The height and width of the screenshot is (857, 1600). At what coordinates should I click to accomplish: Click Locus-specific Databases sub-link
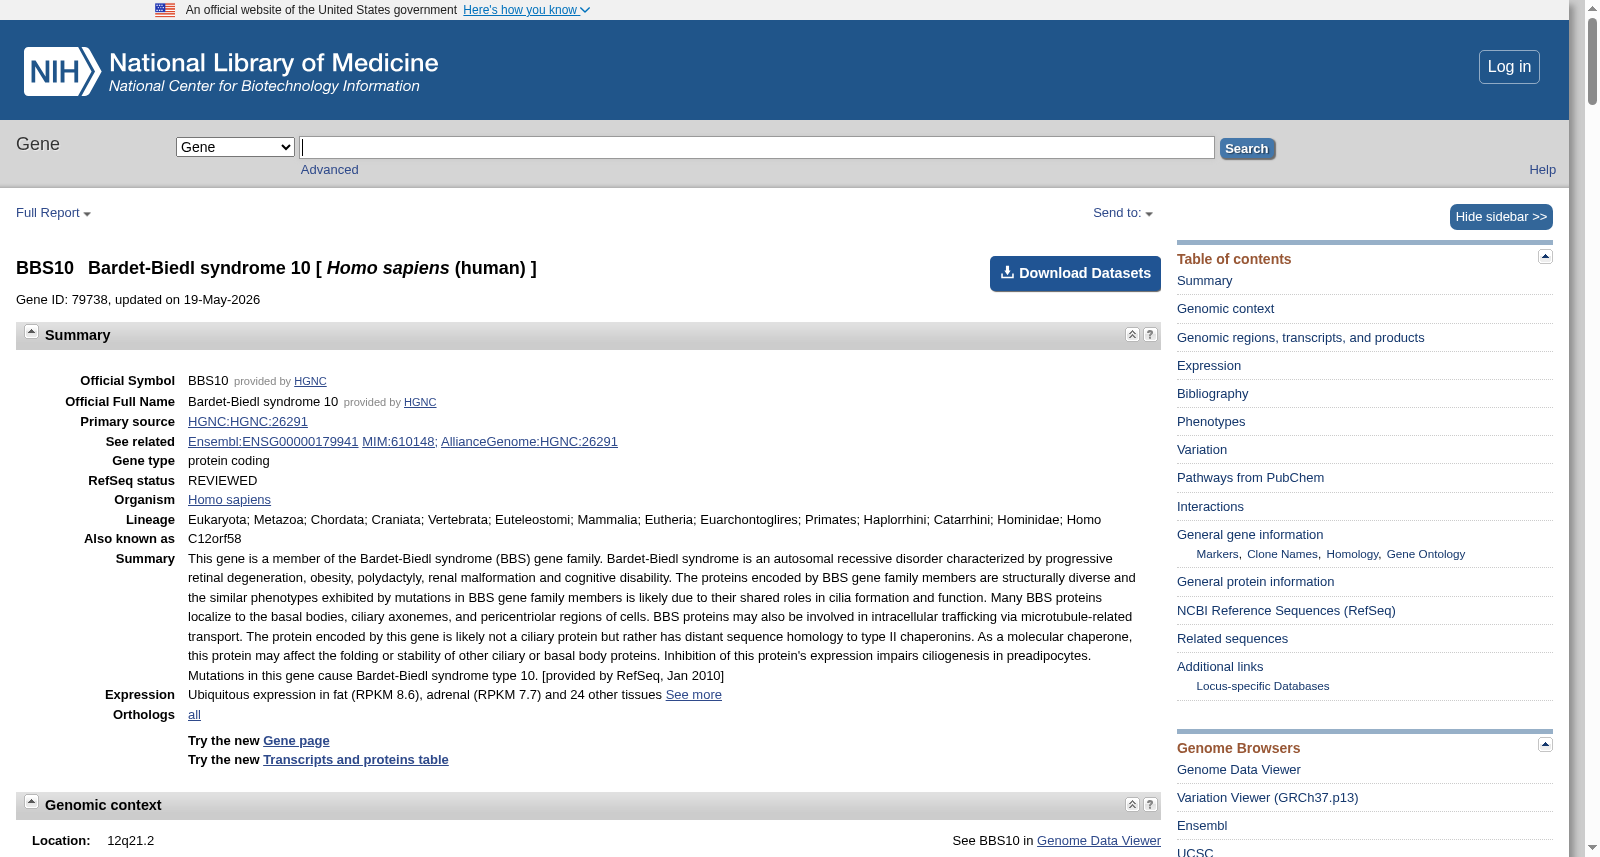(x=1263, y=686)
